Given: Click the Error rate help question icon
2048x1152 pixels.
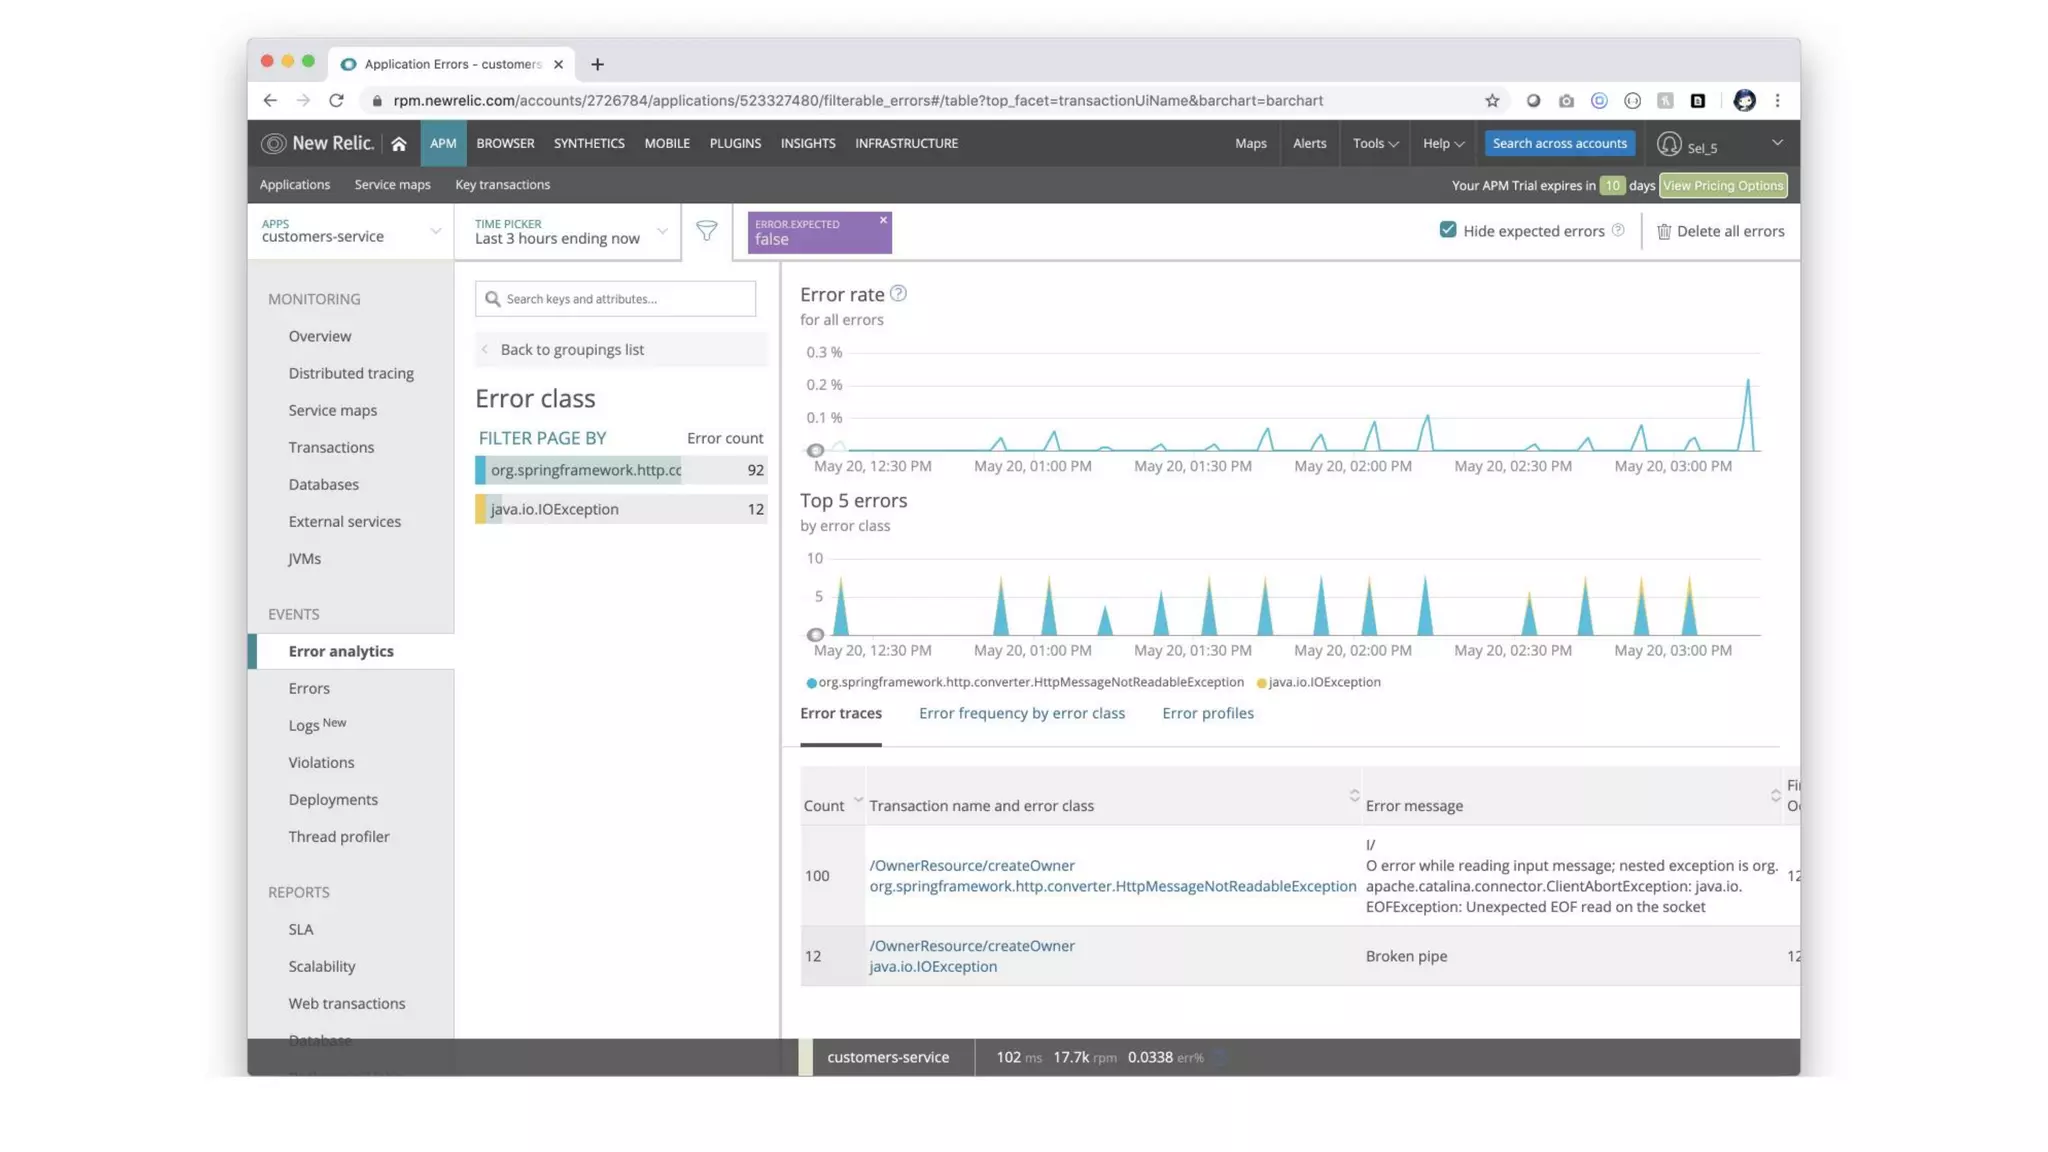Looking at the screenshot, I should (898, 293).
